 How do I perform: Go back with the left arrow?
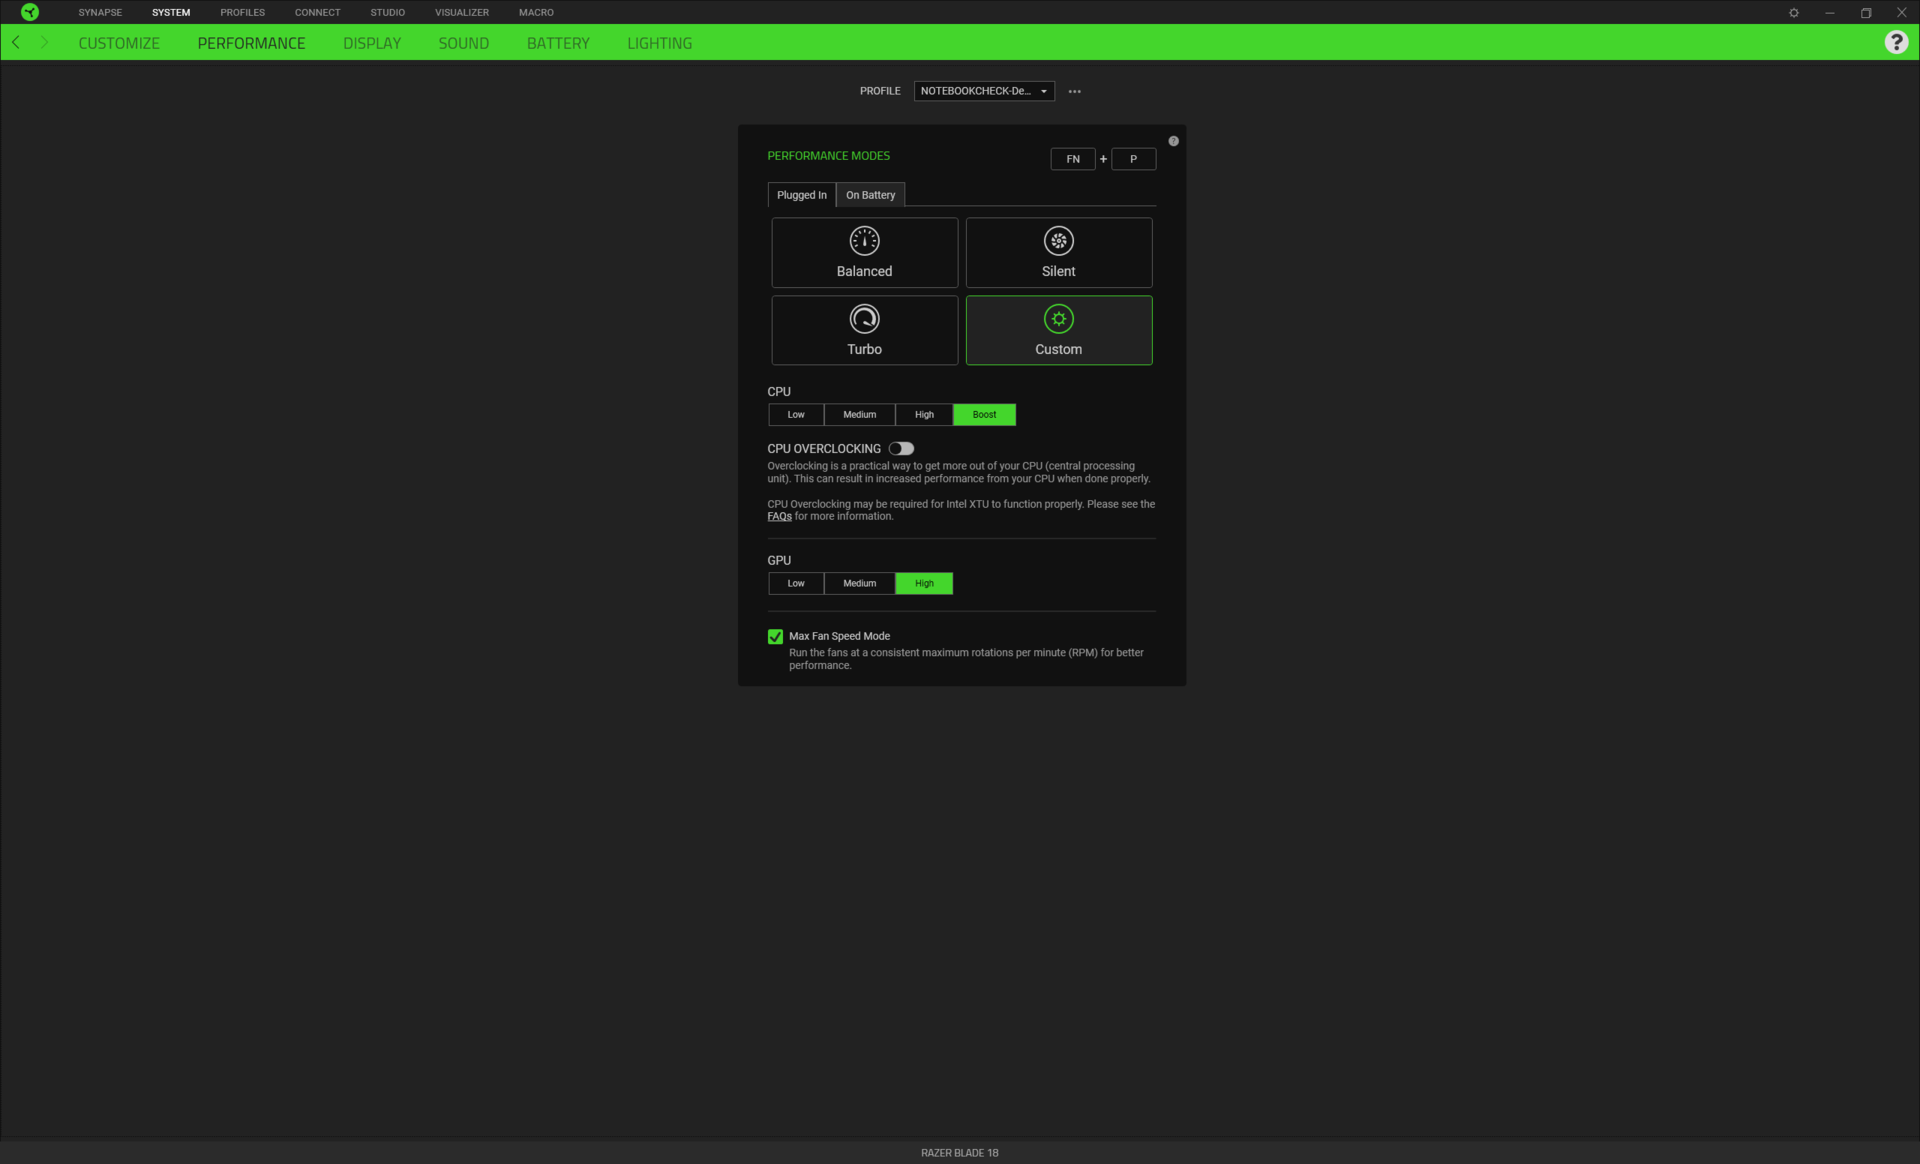tap(16, 43)
